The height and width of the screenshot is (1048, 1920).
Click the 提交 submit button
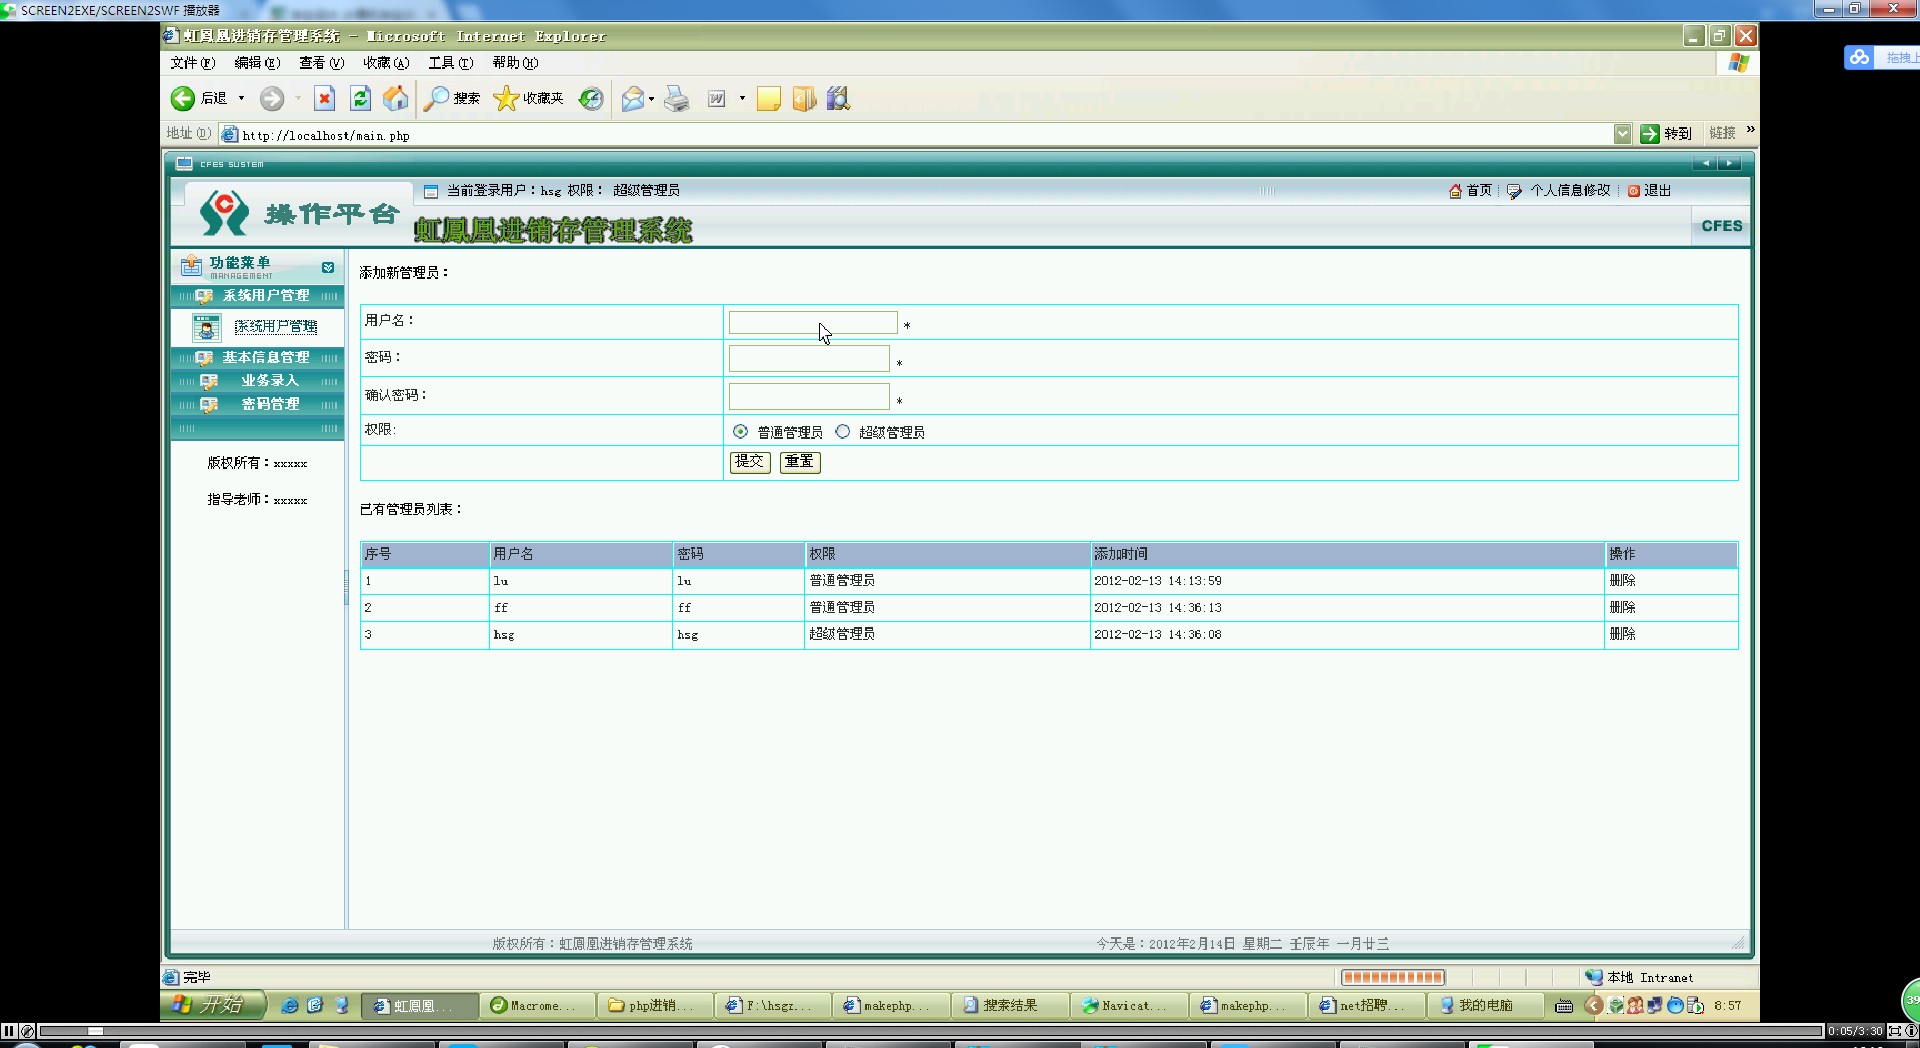[x=750, y=462]
